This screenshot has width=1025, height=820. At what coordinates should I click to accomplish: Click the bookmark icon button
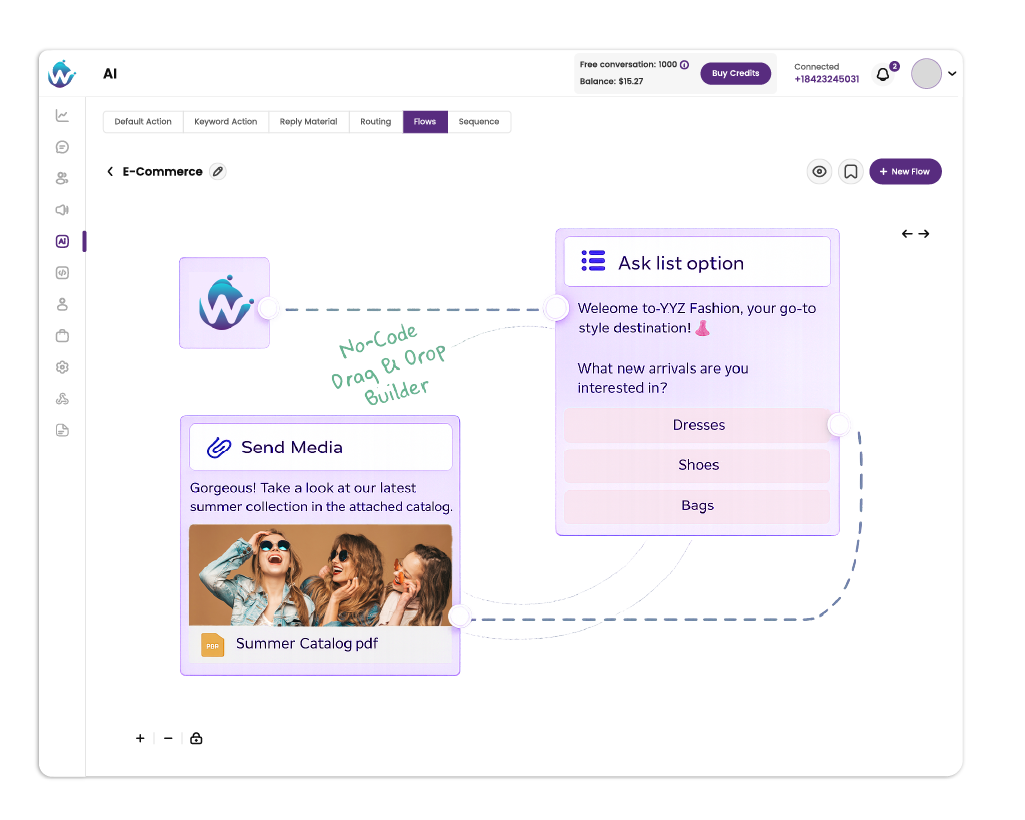(x=850, y=171)
